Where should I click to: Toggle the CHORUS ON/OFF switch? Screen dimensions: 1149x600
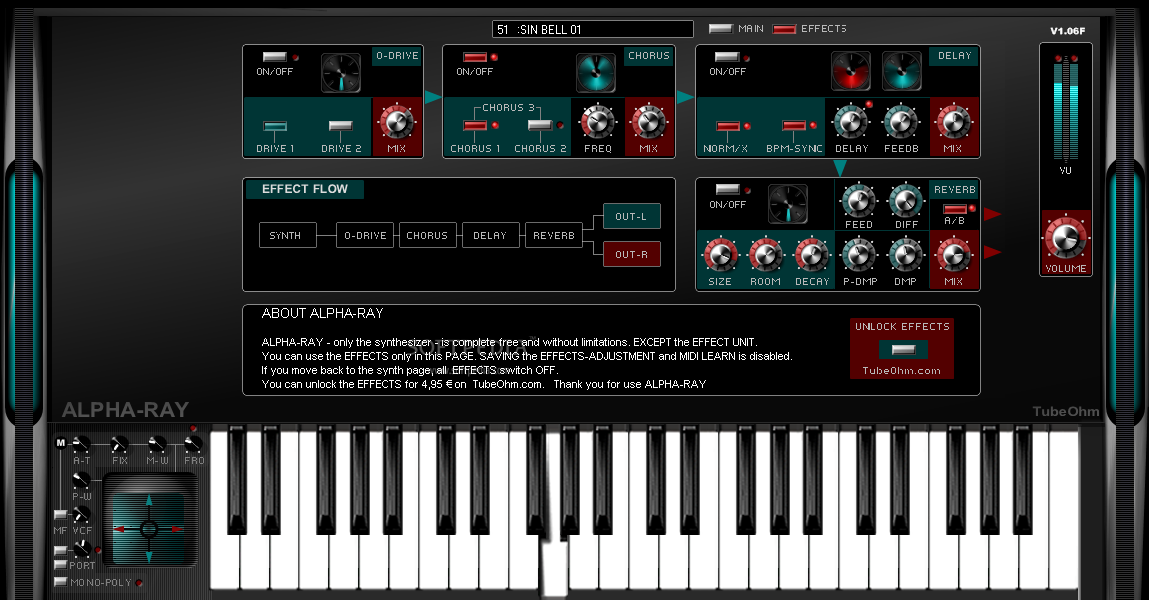point(475,57)
